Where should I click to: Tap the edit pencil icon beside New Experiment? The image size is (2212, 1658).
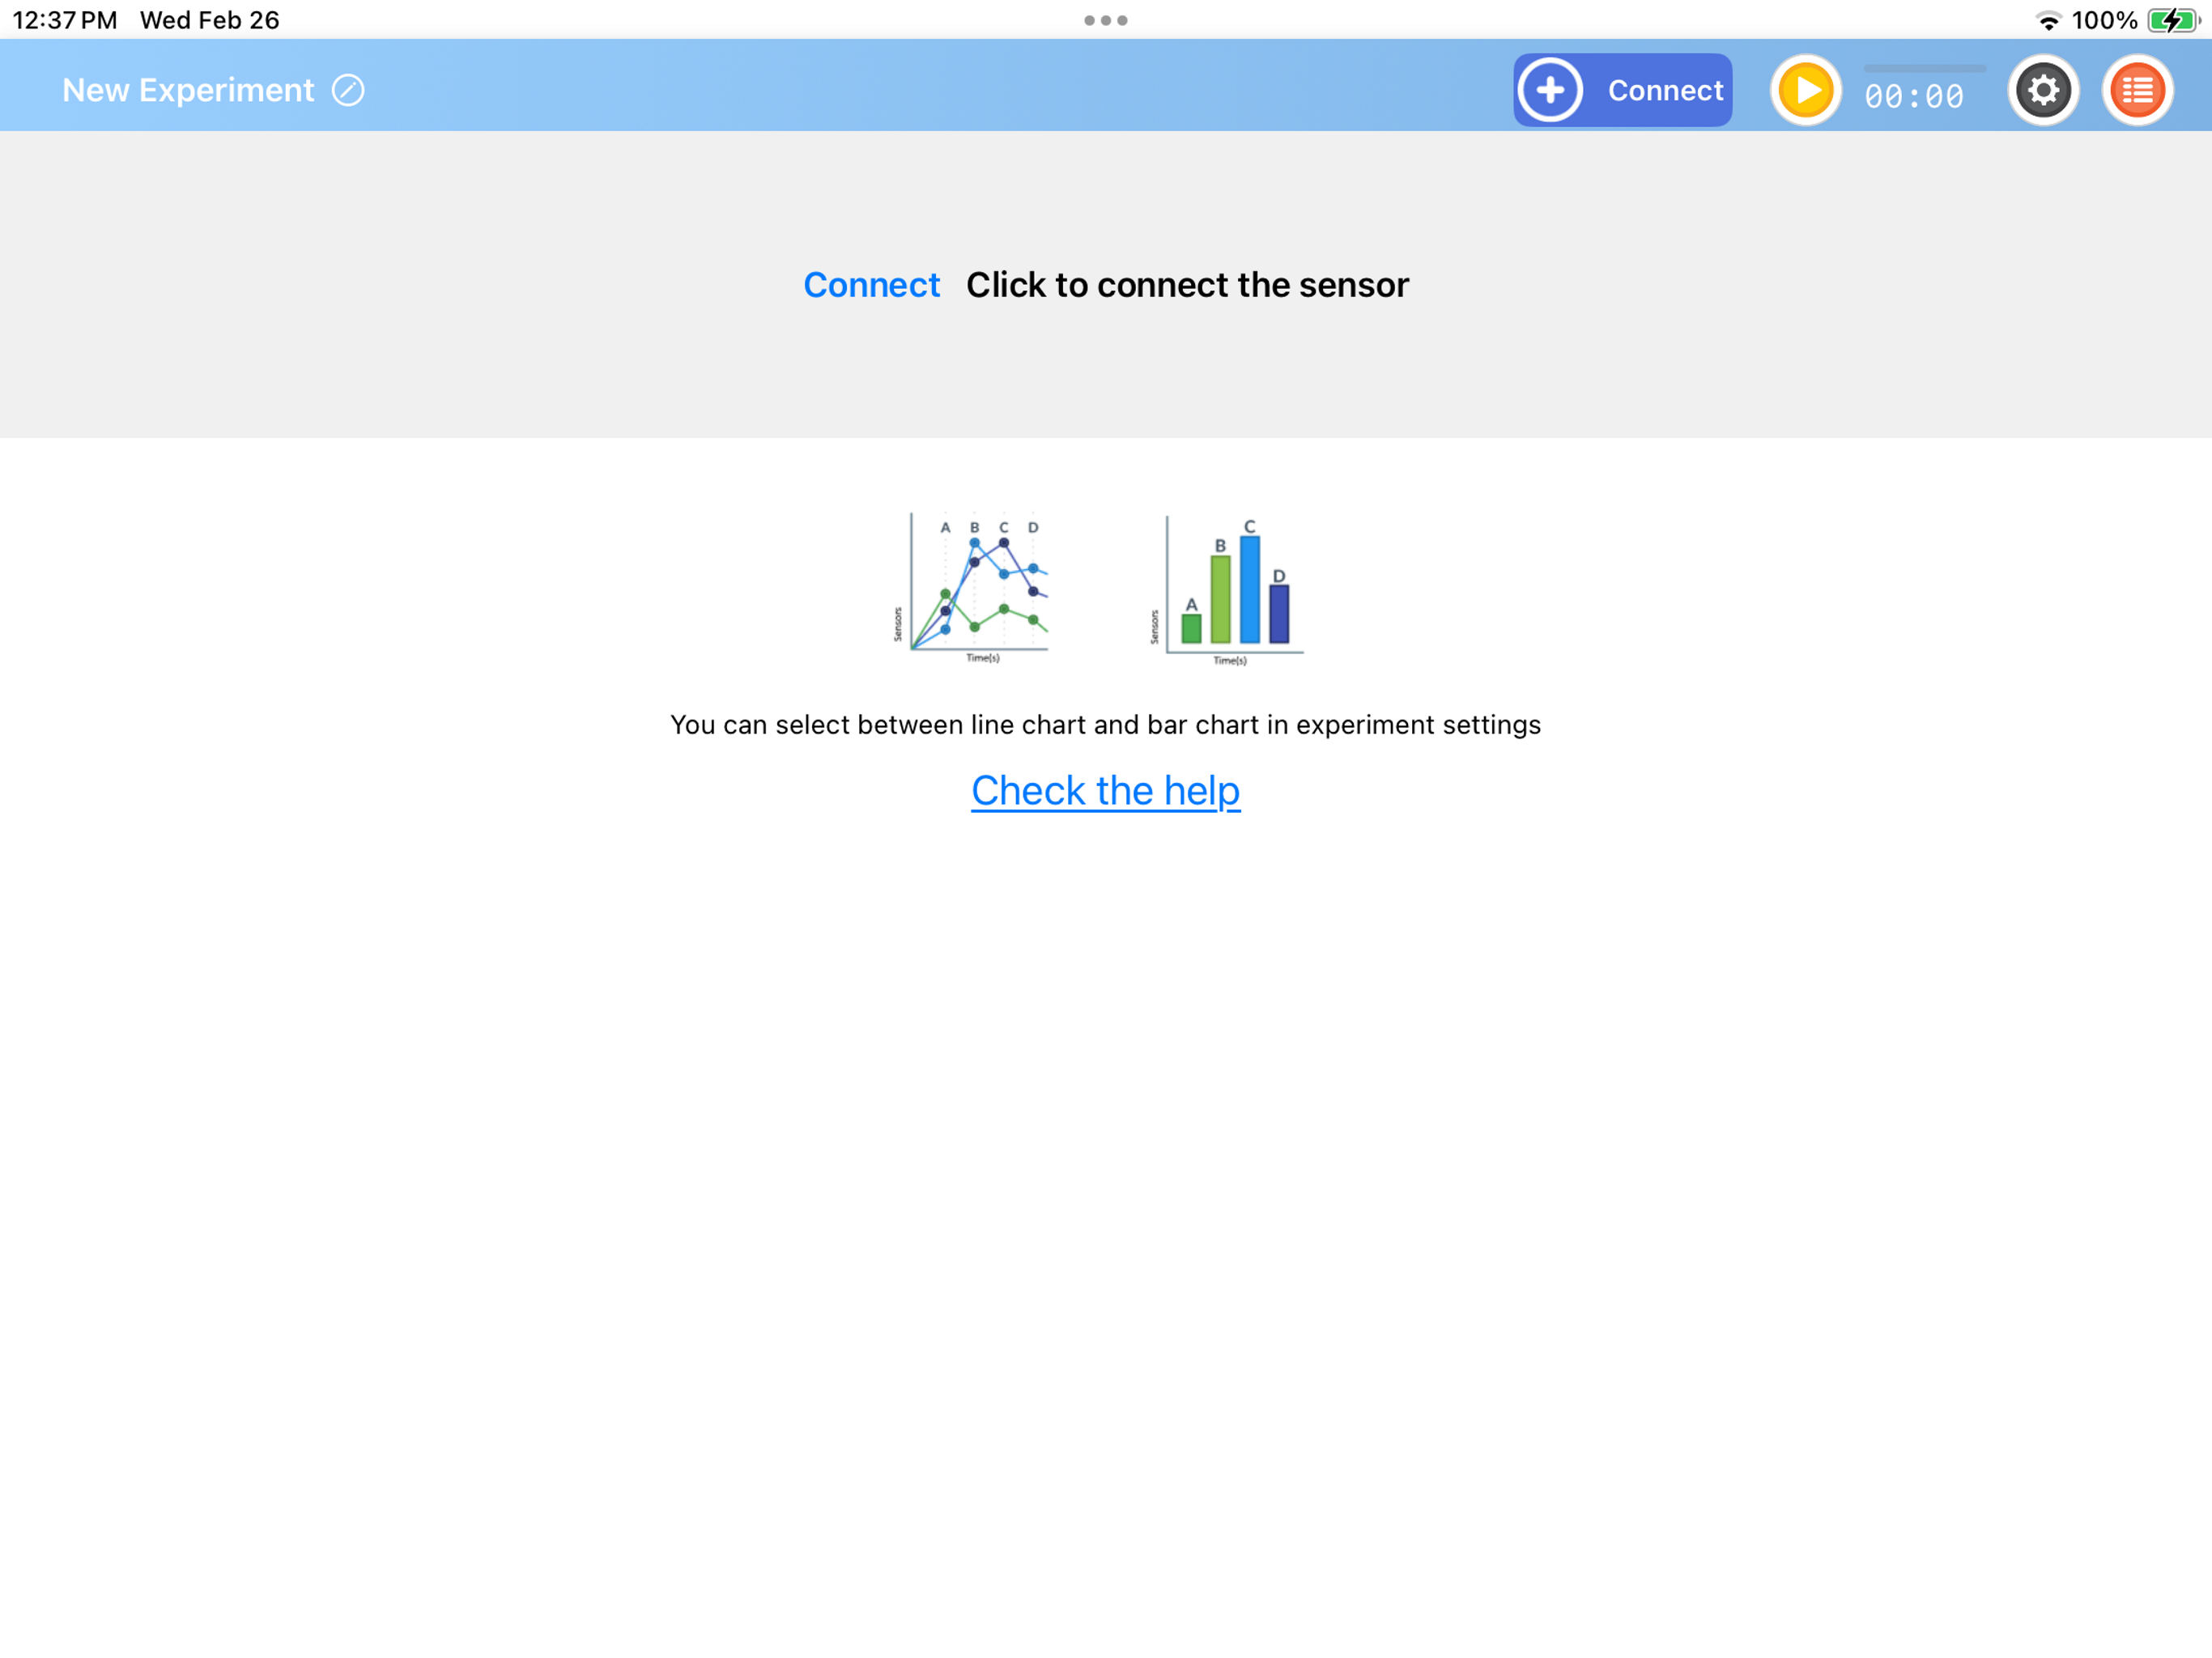(348, 90)
